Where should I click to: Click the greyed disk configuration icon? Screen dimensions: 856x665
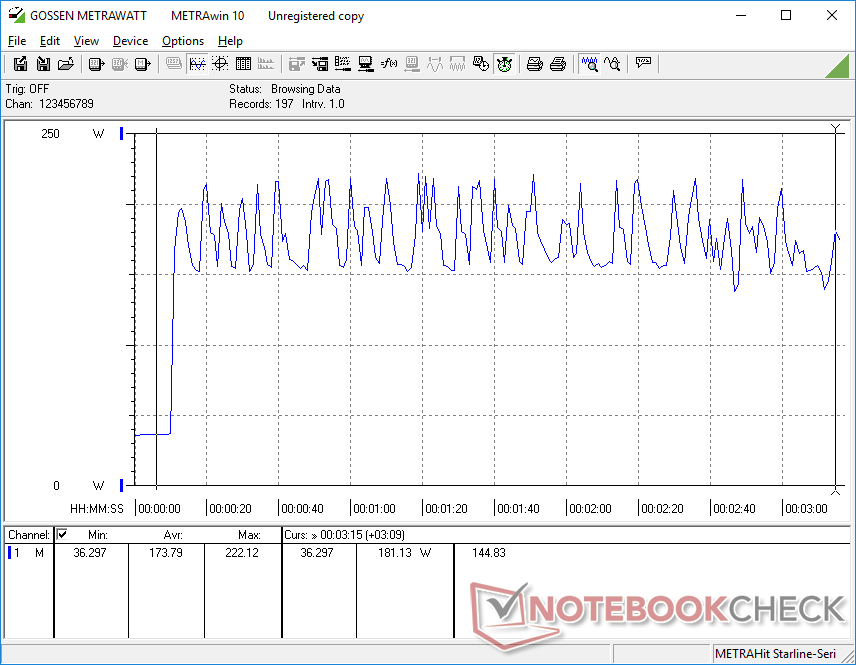click(x=296, y=64)
